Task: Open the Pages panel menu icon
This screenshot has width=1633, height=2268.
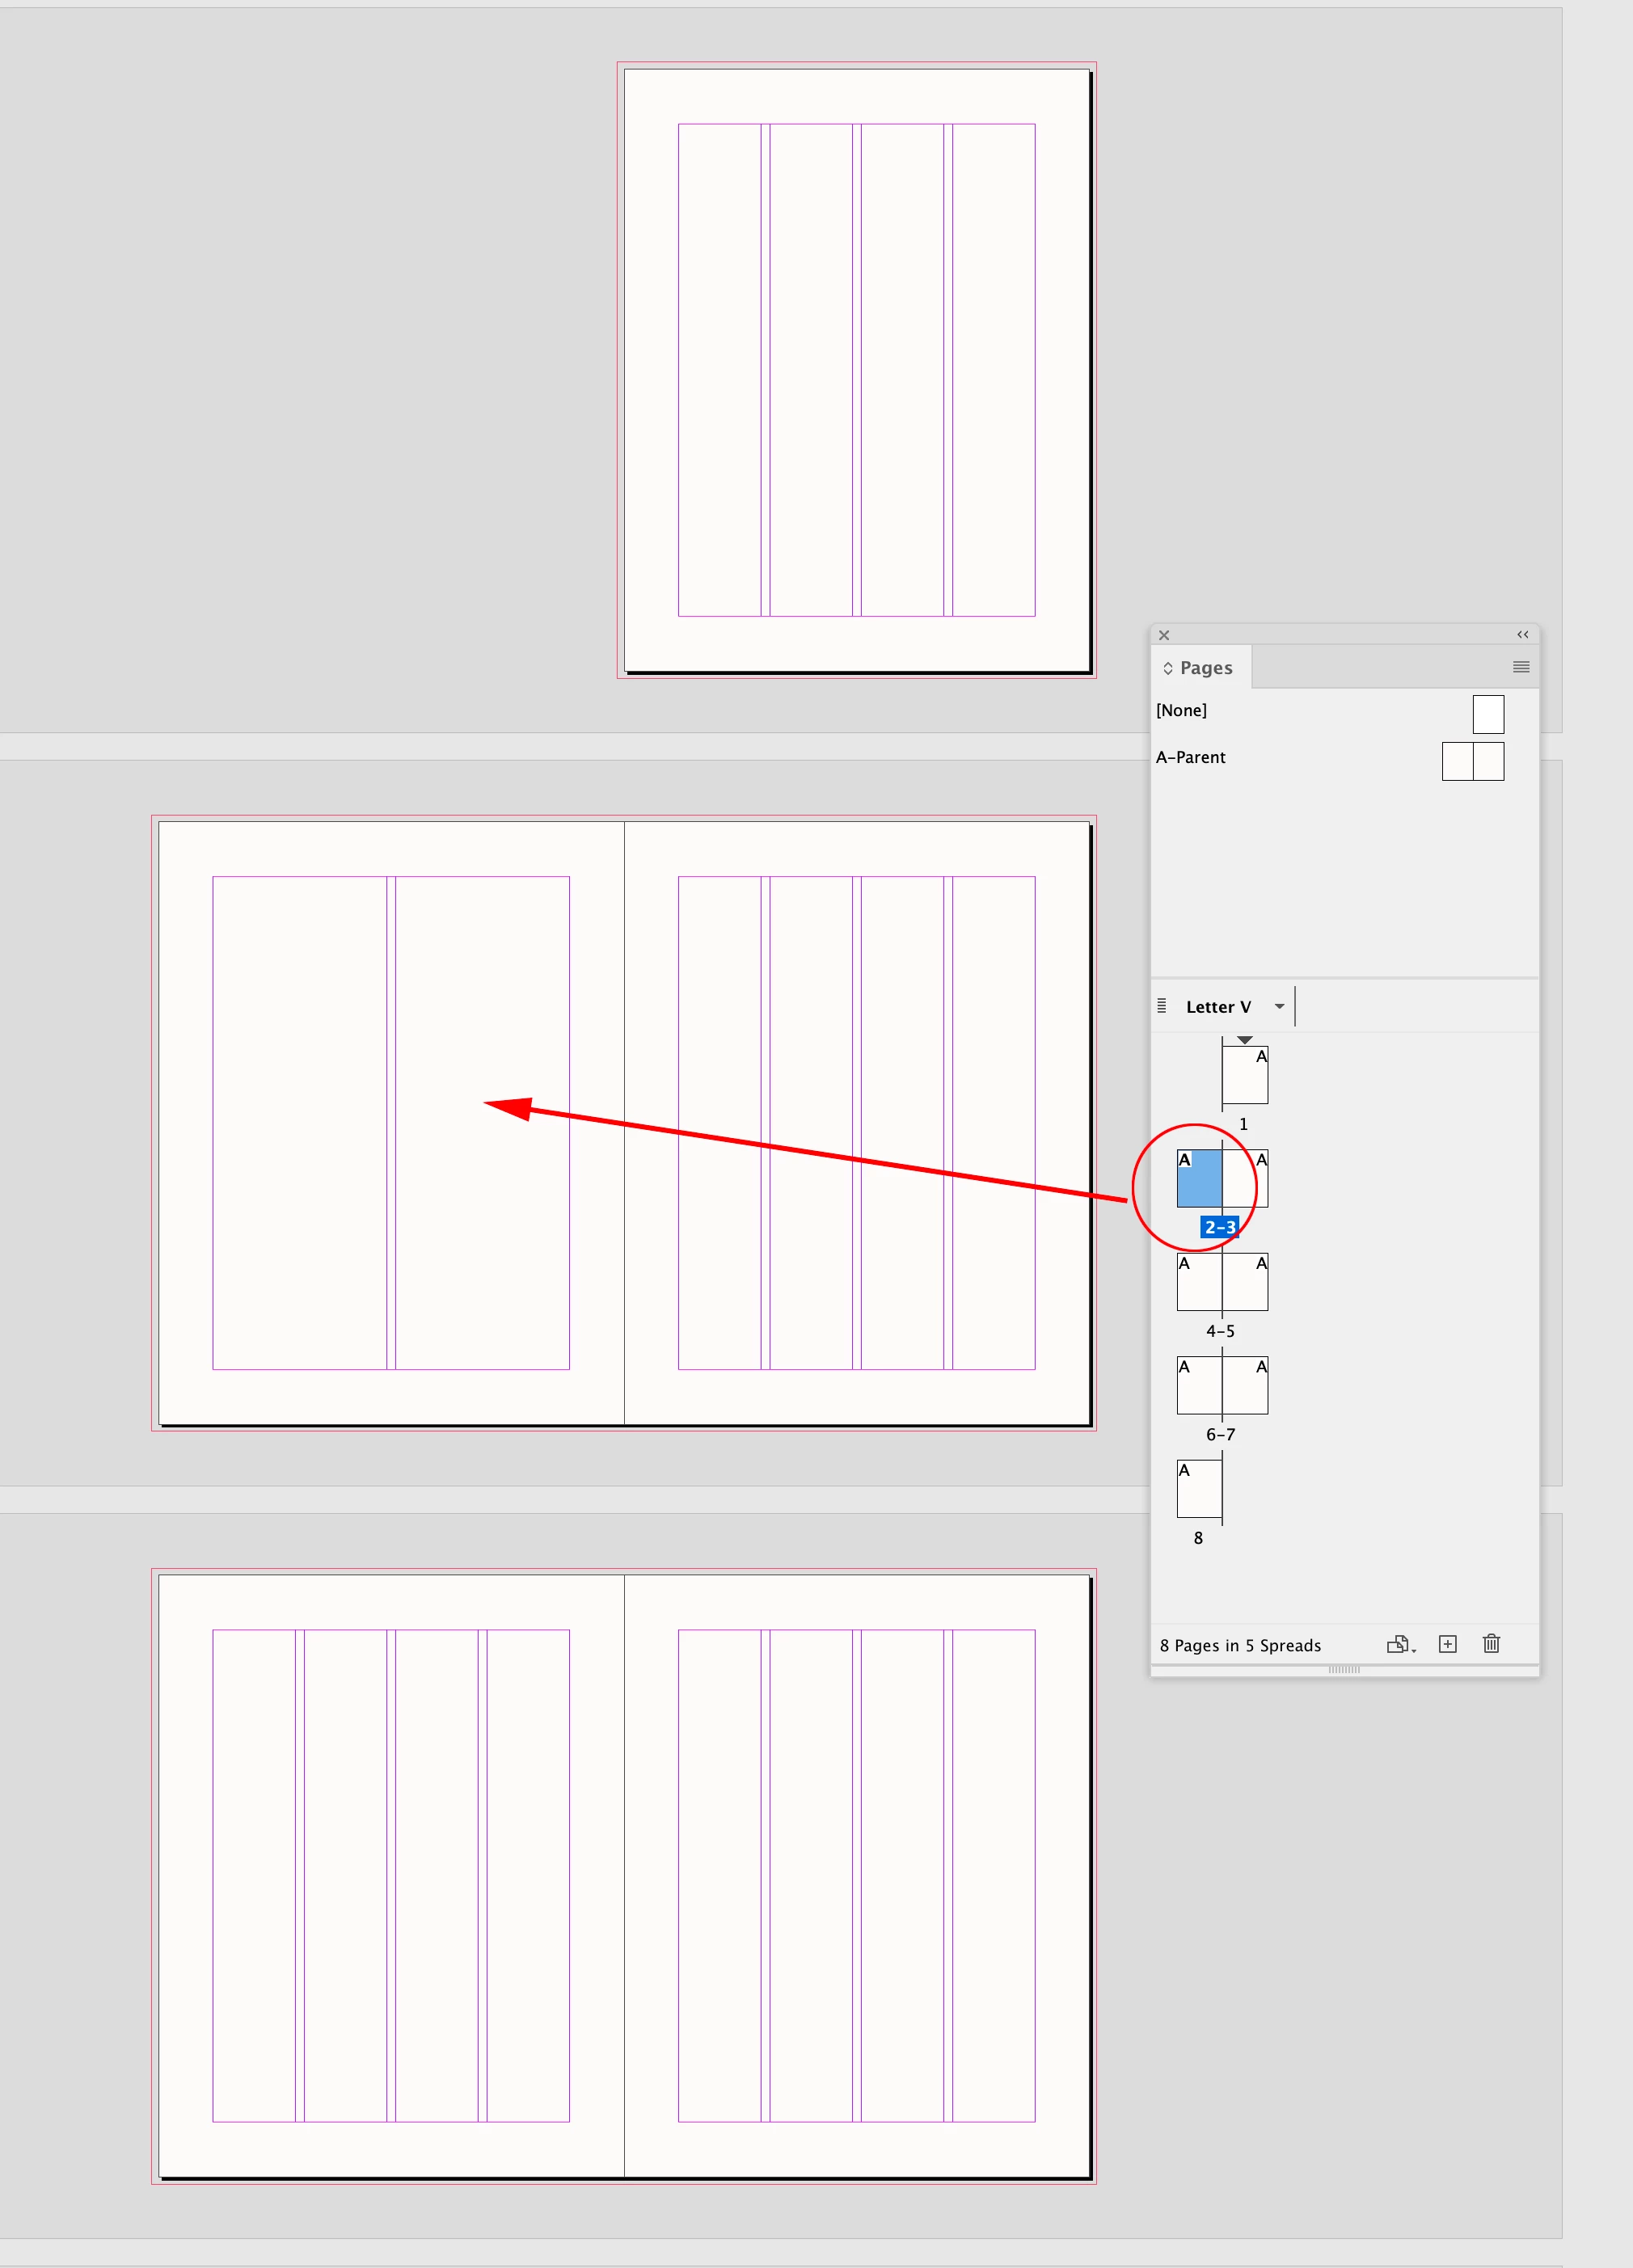Action: point(1521,667)
